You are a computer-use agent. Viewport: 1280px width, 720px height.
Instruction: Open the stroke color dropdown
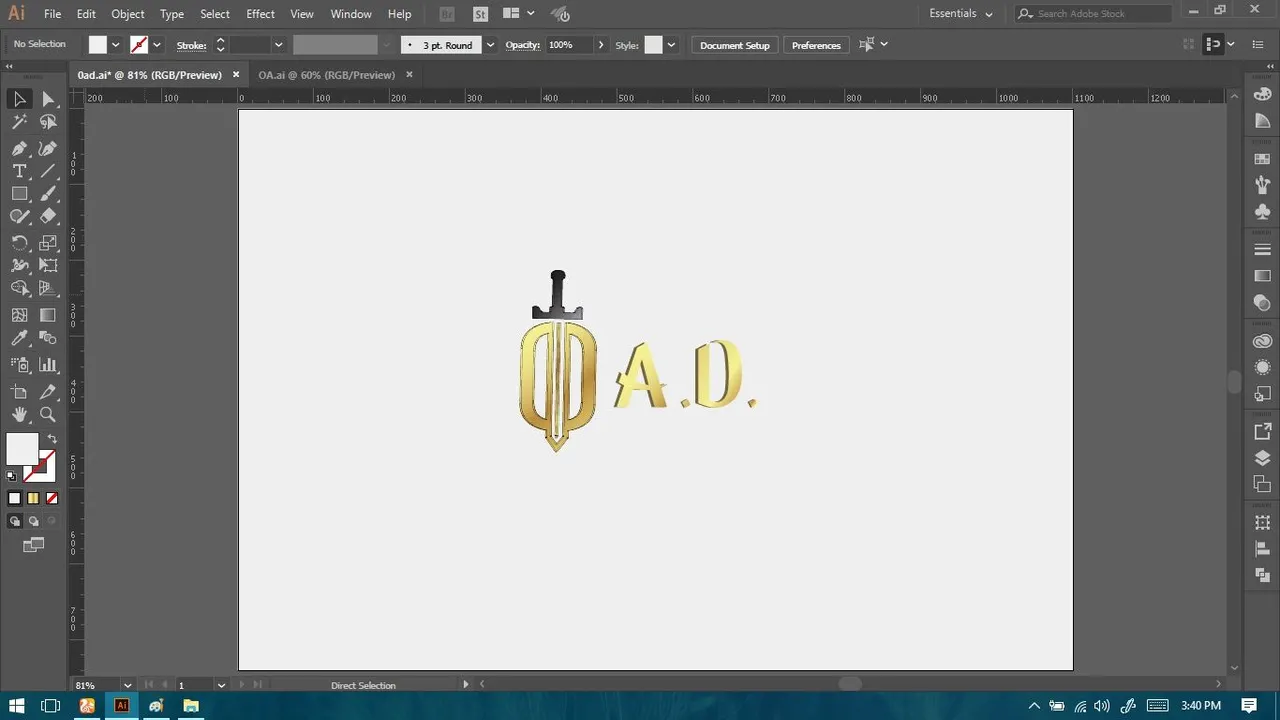pos(157,45)
